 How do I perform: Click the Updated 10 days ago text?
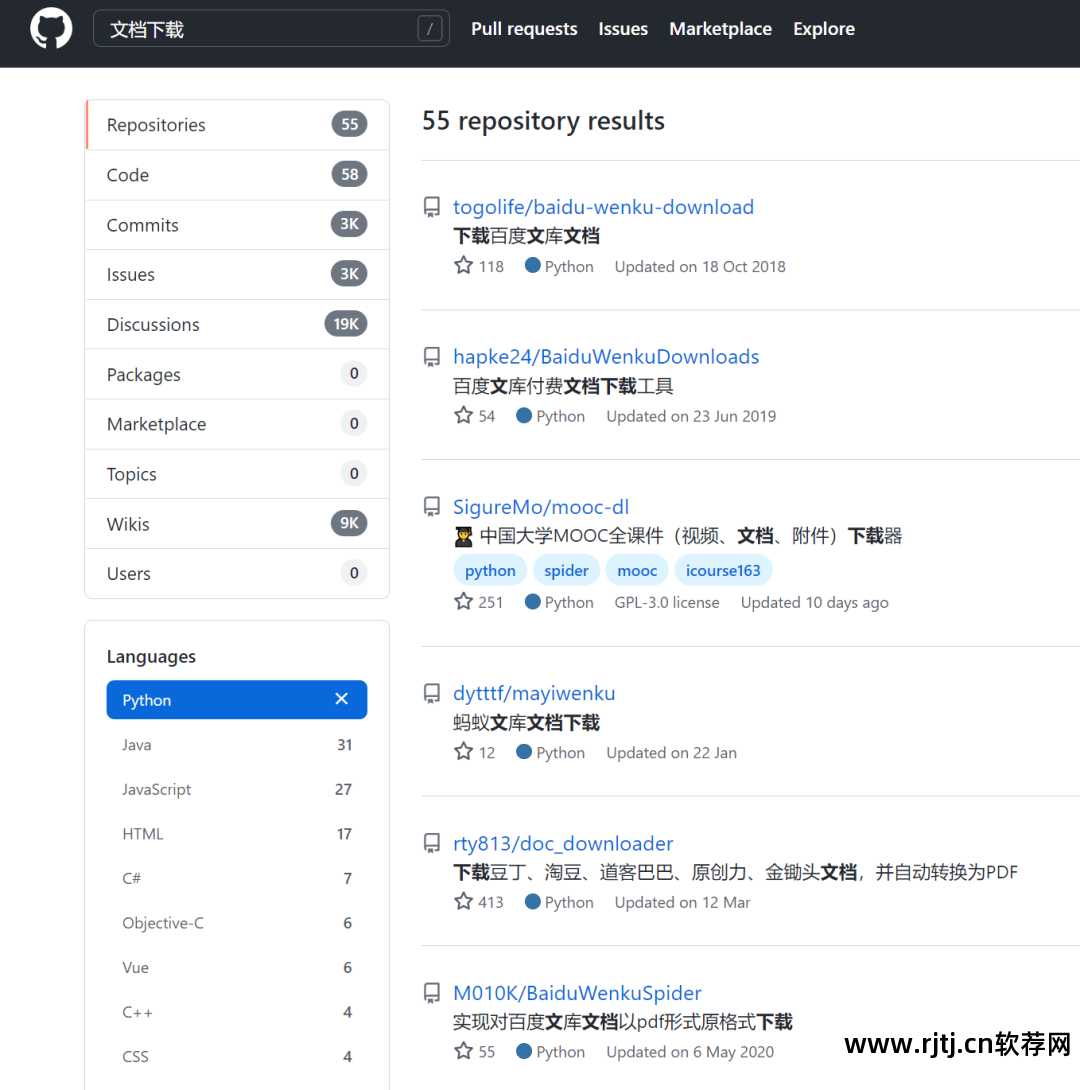[x=814, y=603]
